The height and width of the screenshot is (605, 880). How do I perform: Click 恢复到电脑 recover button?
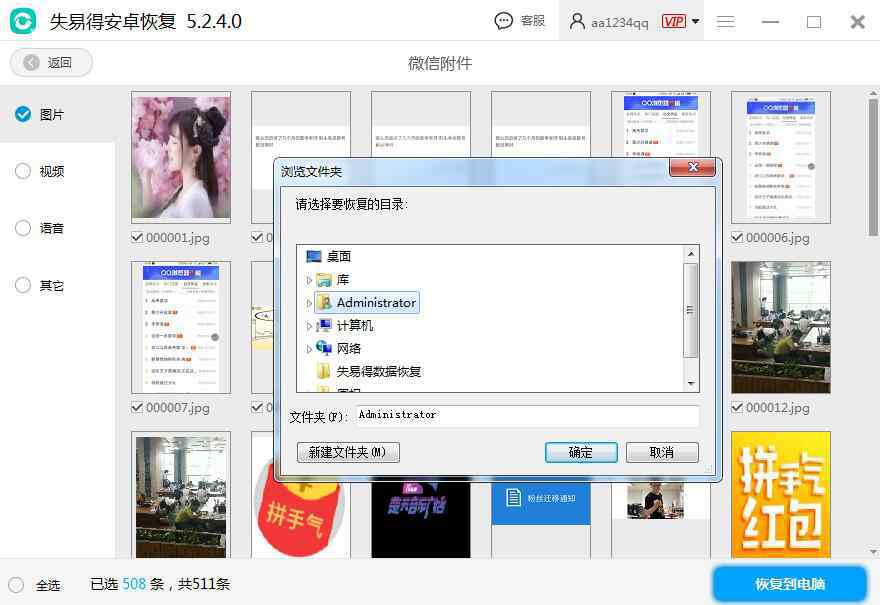(x=790, y=584)
